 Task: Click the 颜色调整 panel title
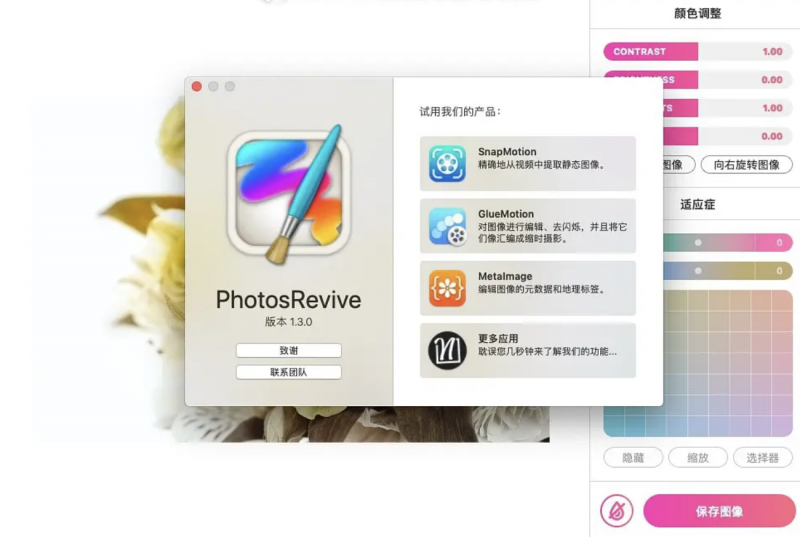pos(697,13)
